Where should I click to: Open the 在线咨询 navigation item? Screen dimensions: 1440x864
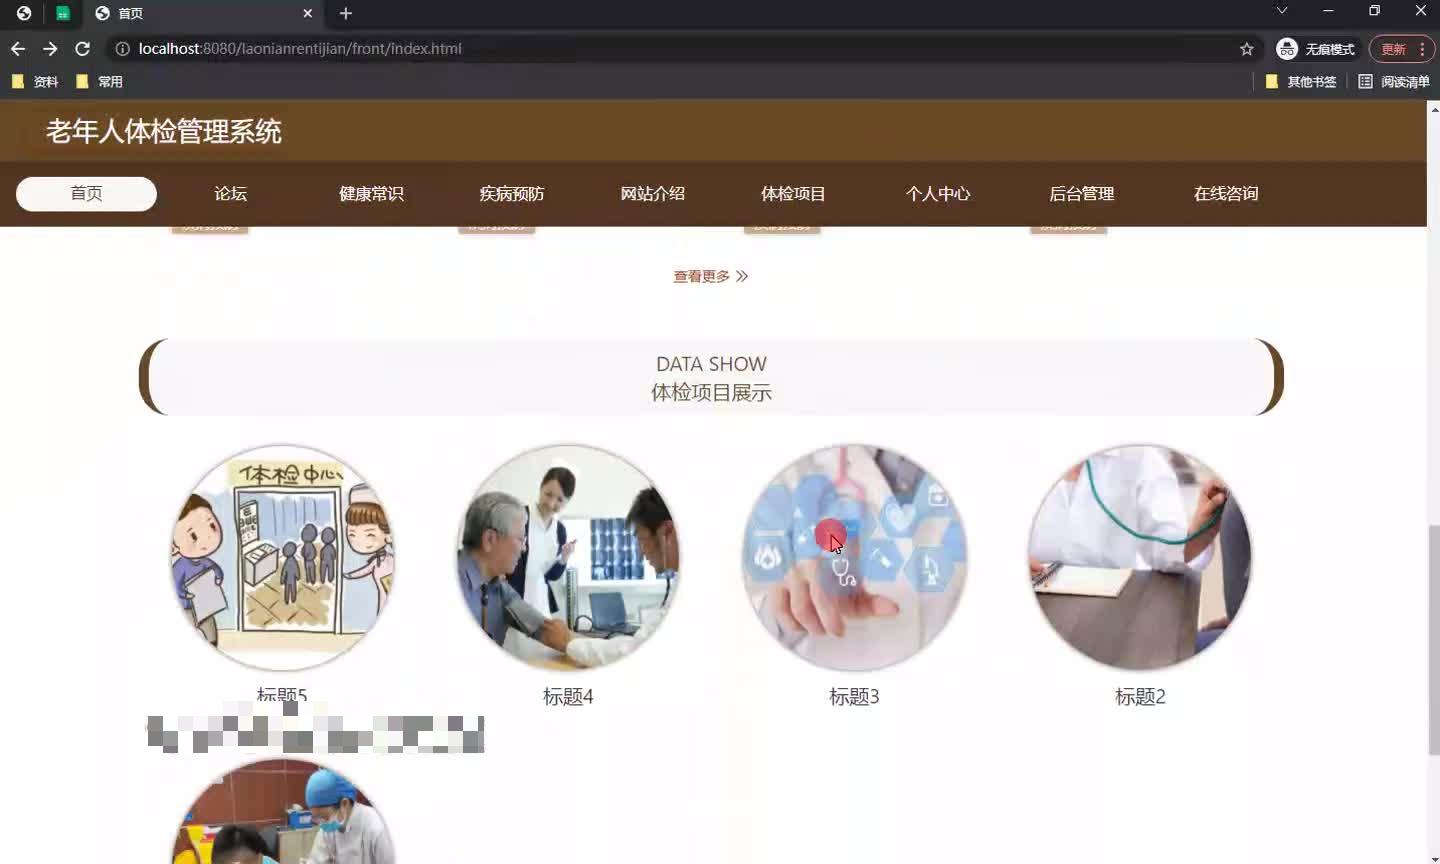click(1226, 194)
